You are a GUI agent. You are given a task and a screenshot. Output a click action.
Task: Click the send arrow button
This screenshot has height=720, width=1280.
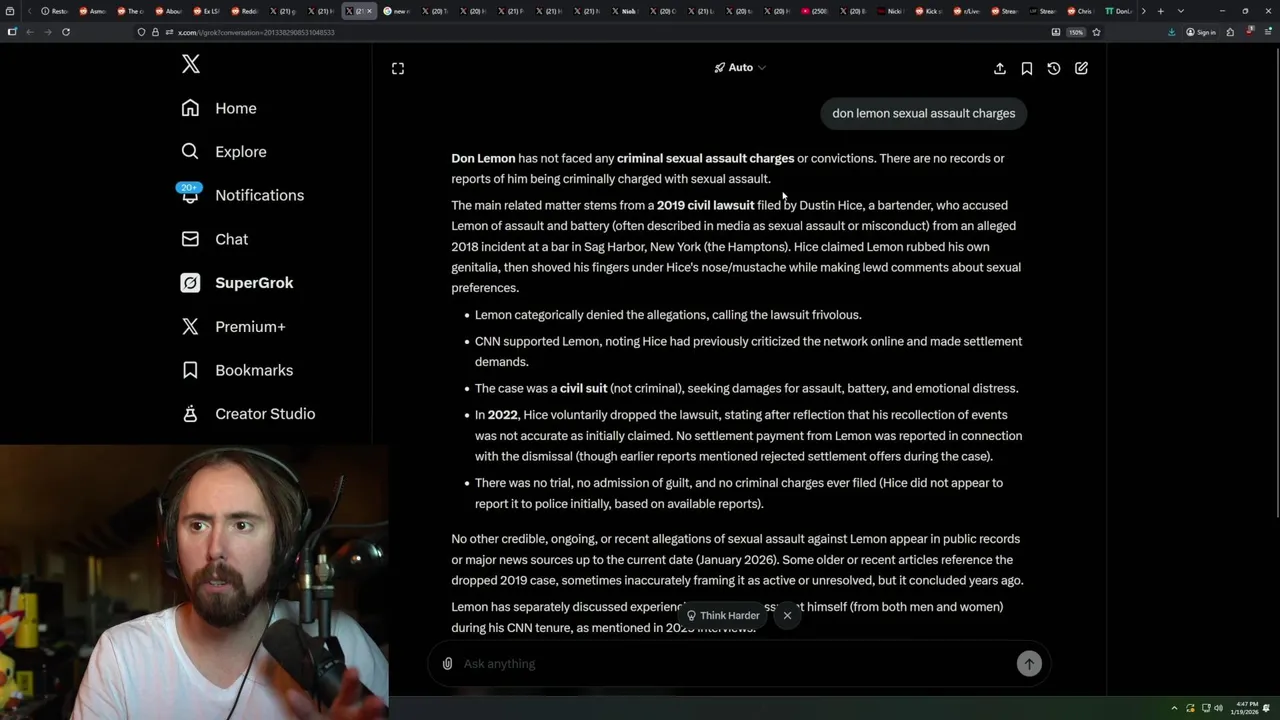[x=1029, y=663]
